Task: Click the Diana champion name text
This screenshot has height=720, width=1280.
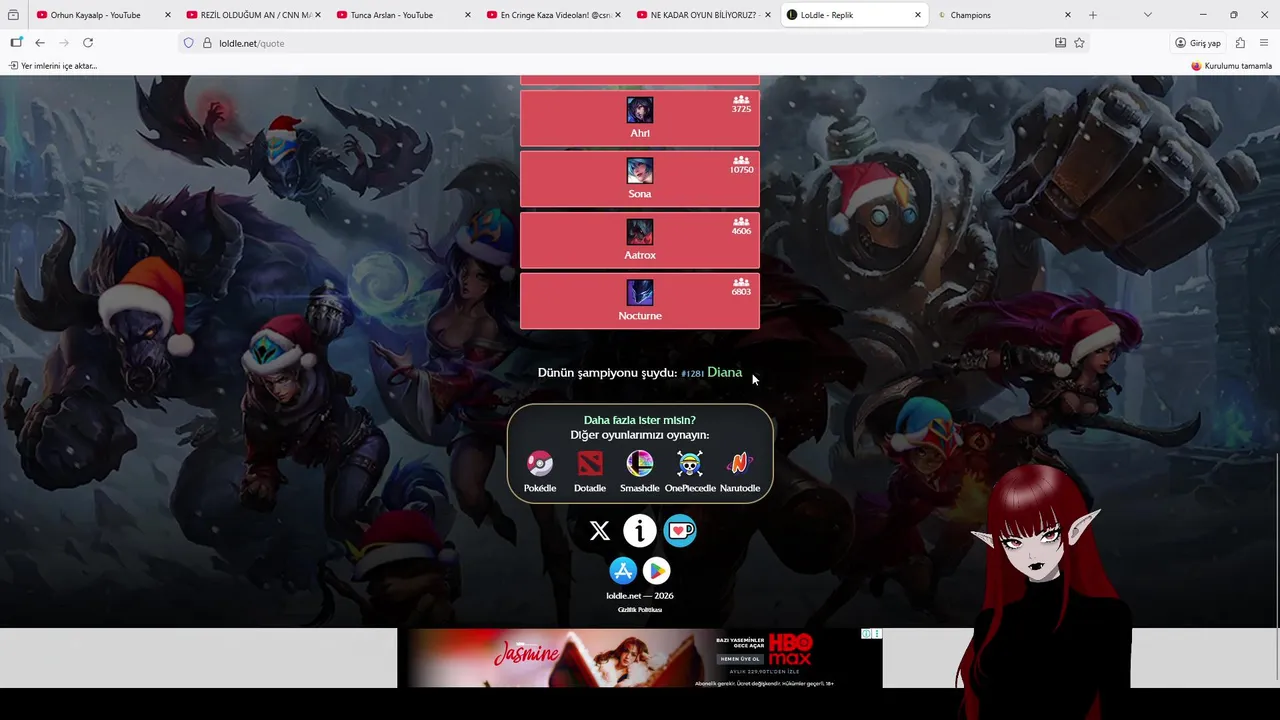Action: coord(724,372)
